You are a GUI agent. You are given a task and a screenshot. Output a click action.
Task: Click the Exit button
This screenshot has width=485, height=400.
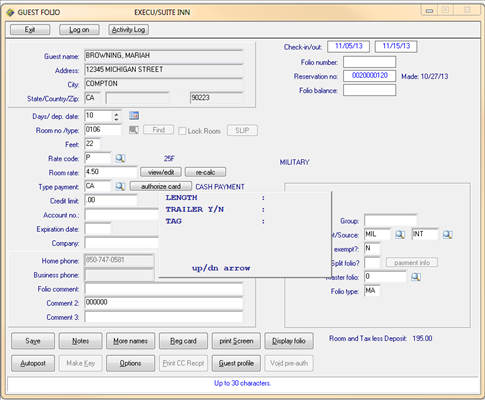30,30
